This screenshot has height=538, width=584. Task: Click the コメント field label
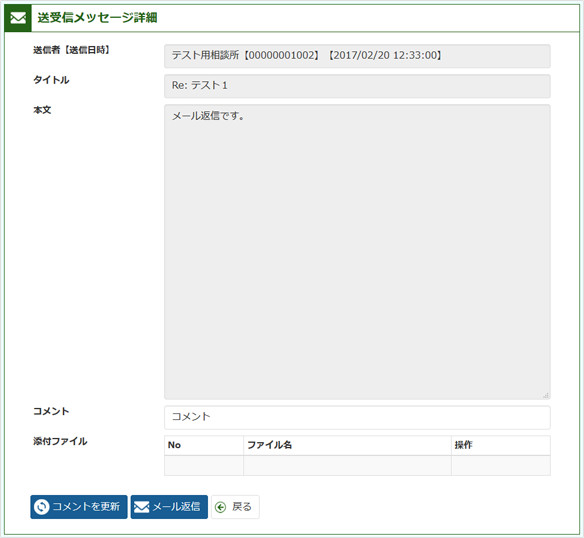tap(51, 411)
